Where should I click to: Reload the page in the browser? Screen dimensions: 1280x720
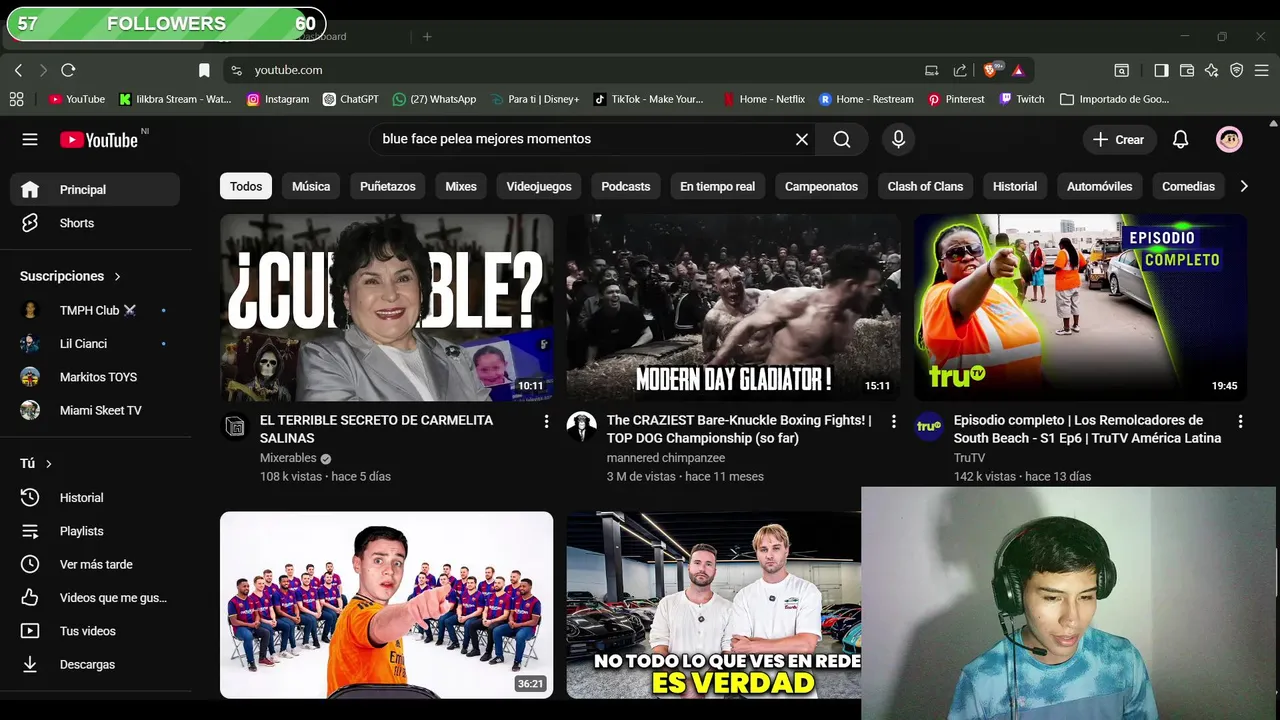click(x=68, y=70)
